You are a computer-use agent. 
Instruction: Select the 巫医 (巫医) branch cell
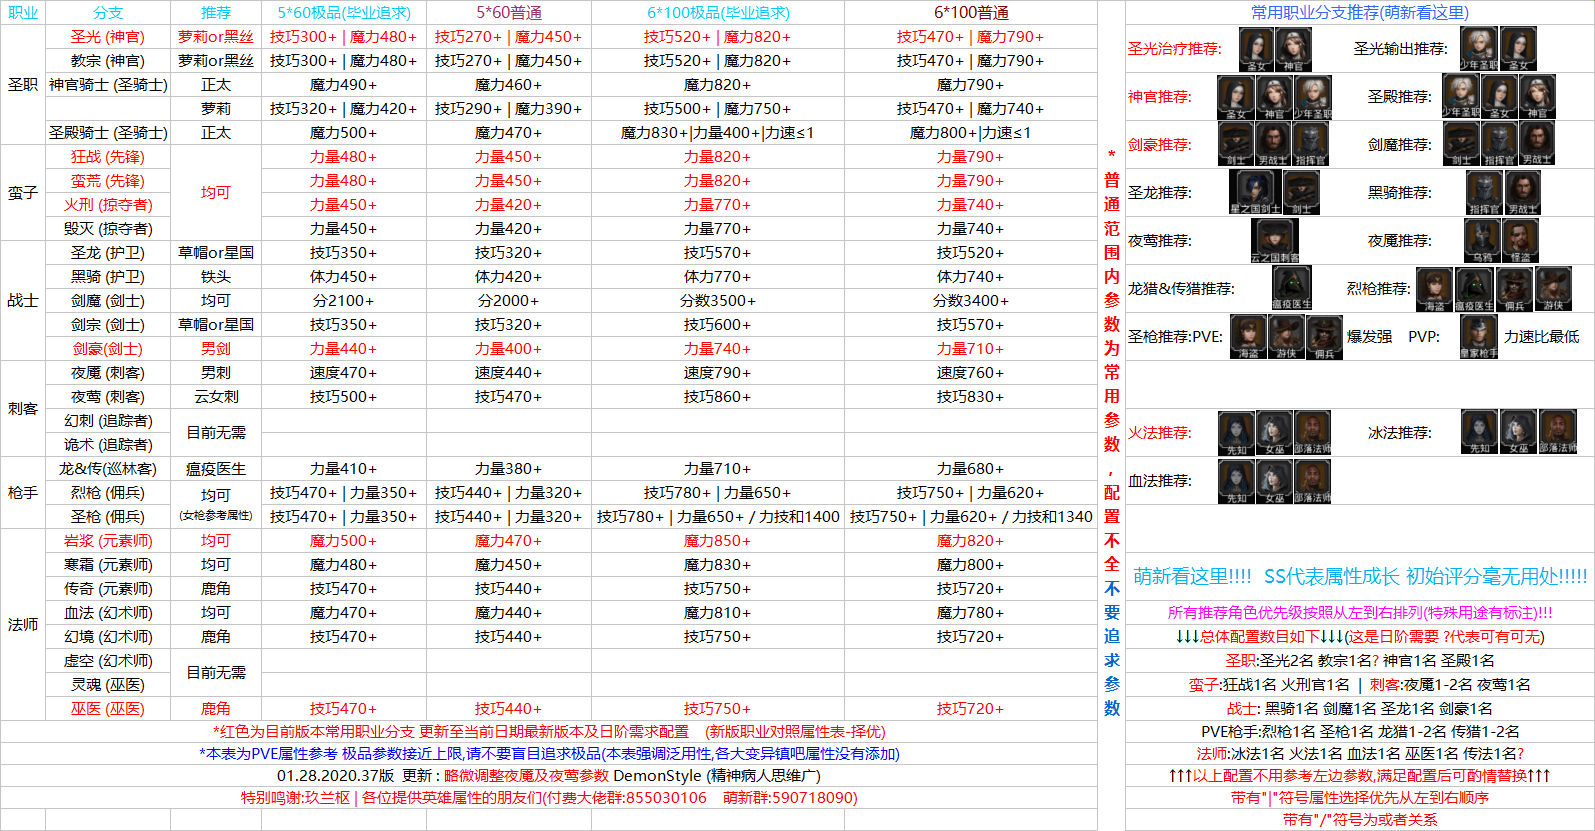coord(108,709)
